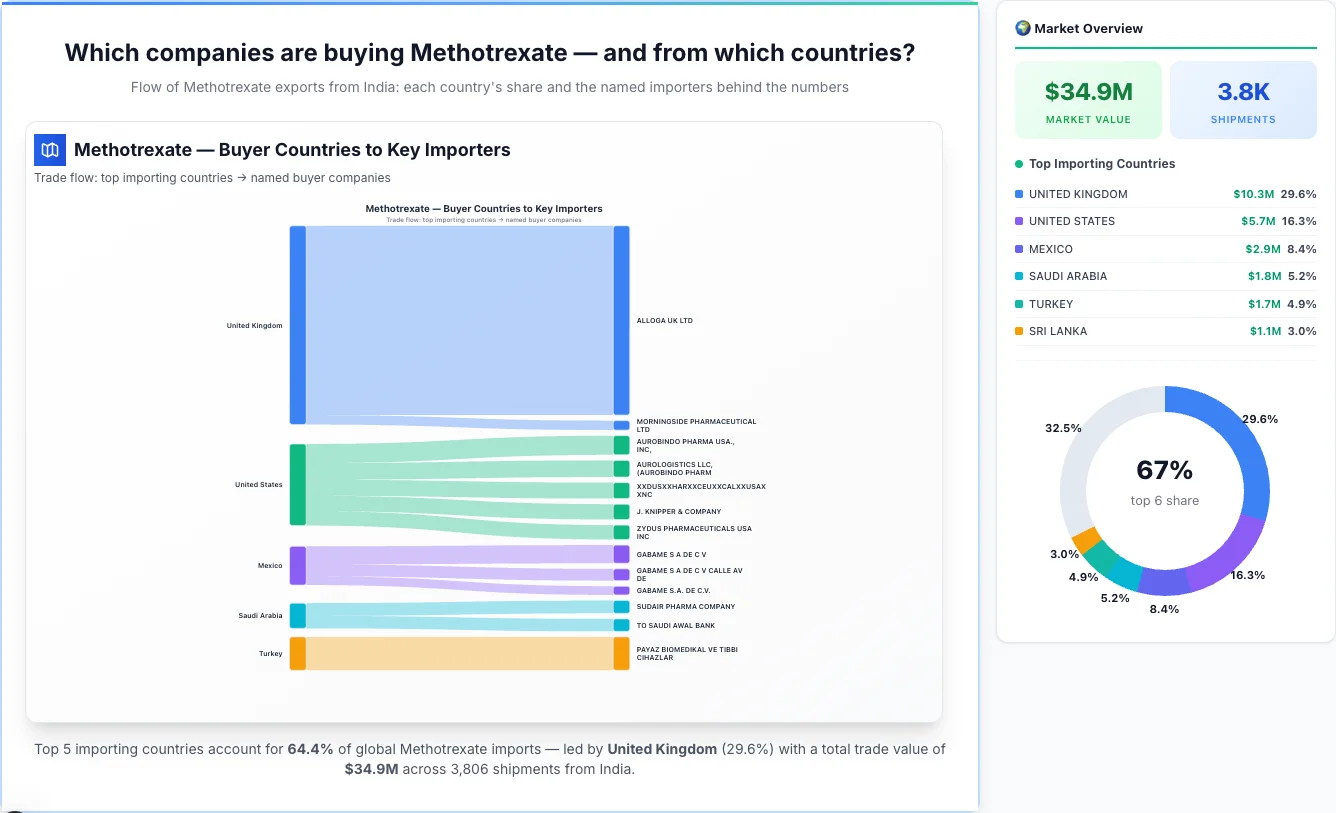Screen dimensions: 1336x813
Task: Click the globe icon beside Market Overview
Action: point(1022,28)
